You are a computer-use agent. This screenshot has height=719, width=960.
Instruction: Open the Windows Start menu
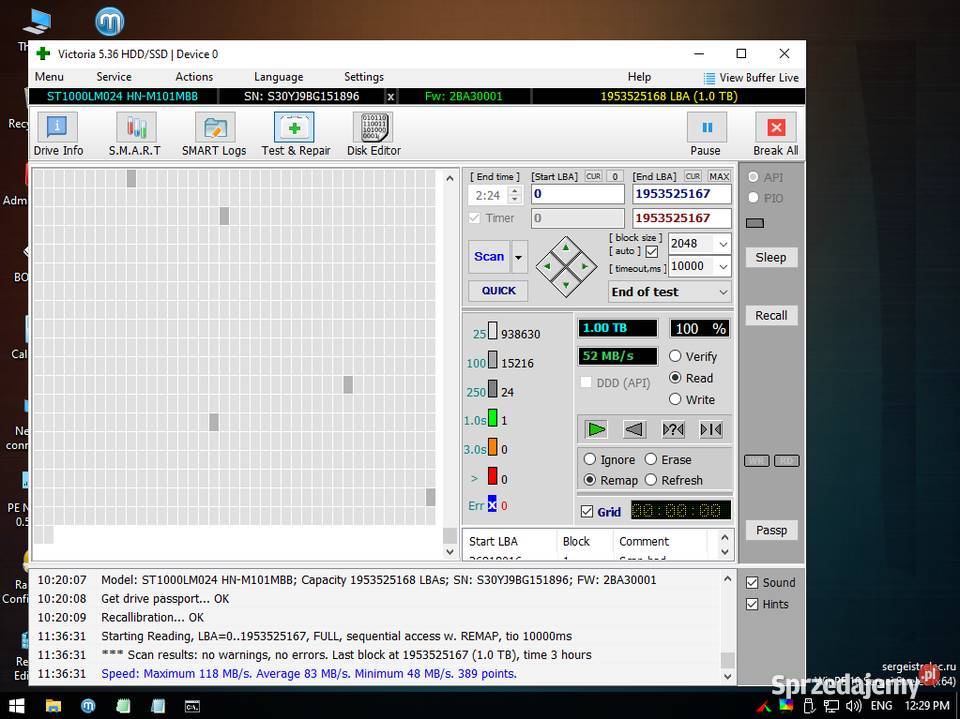click(17, 706)
